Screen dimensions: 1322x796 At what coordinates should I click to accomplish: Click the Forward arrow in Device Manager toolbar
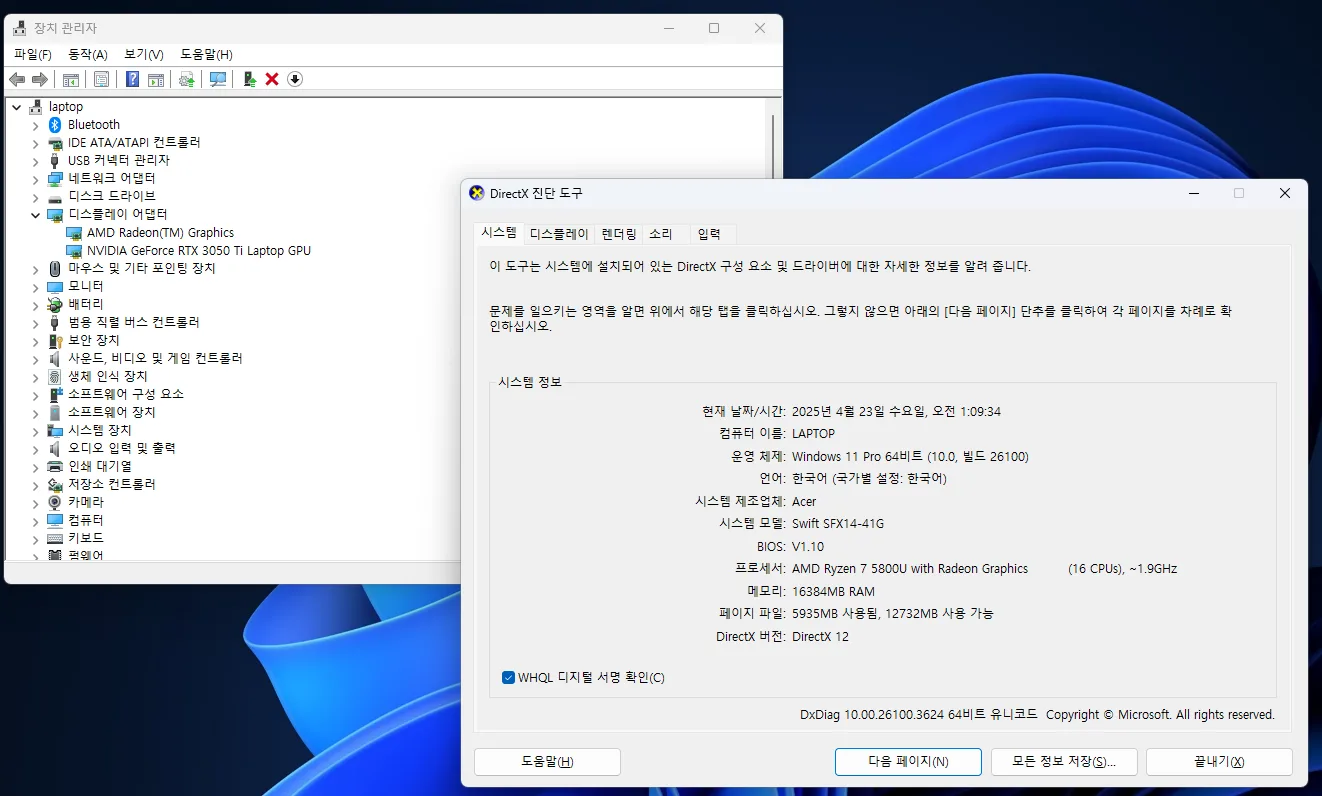tap(40, 79)
